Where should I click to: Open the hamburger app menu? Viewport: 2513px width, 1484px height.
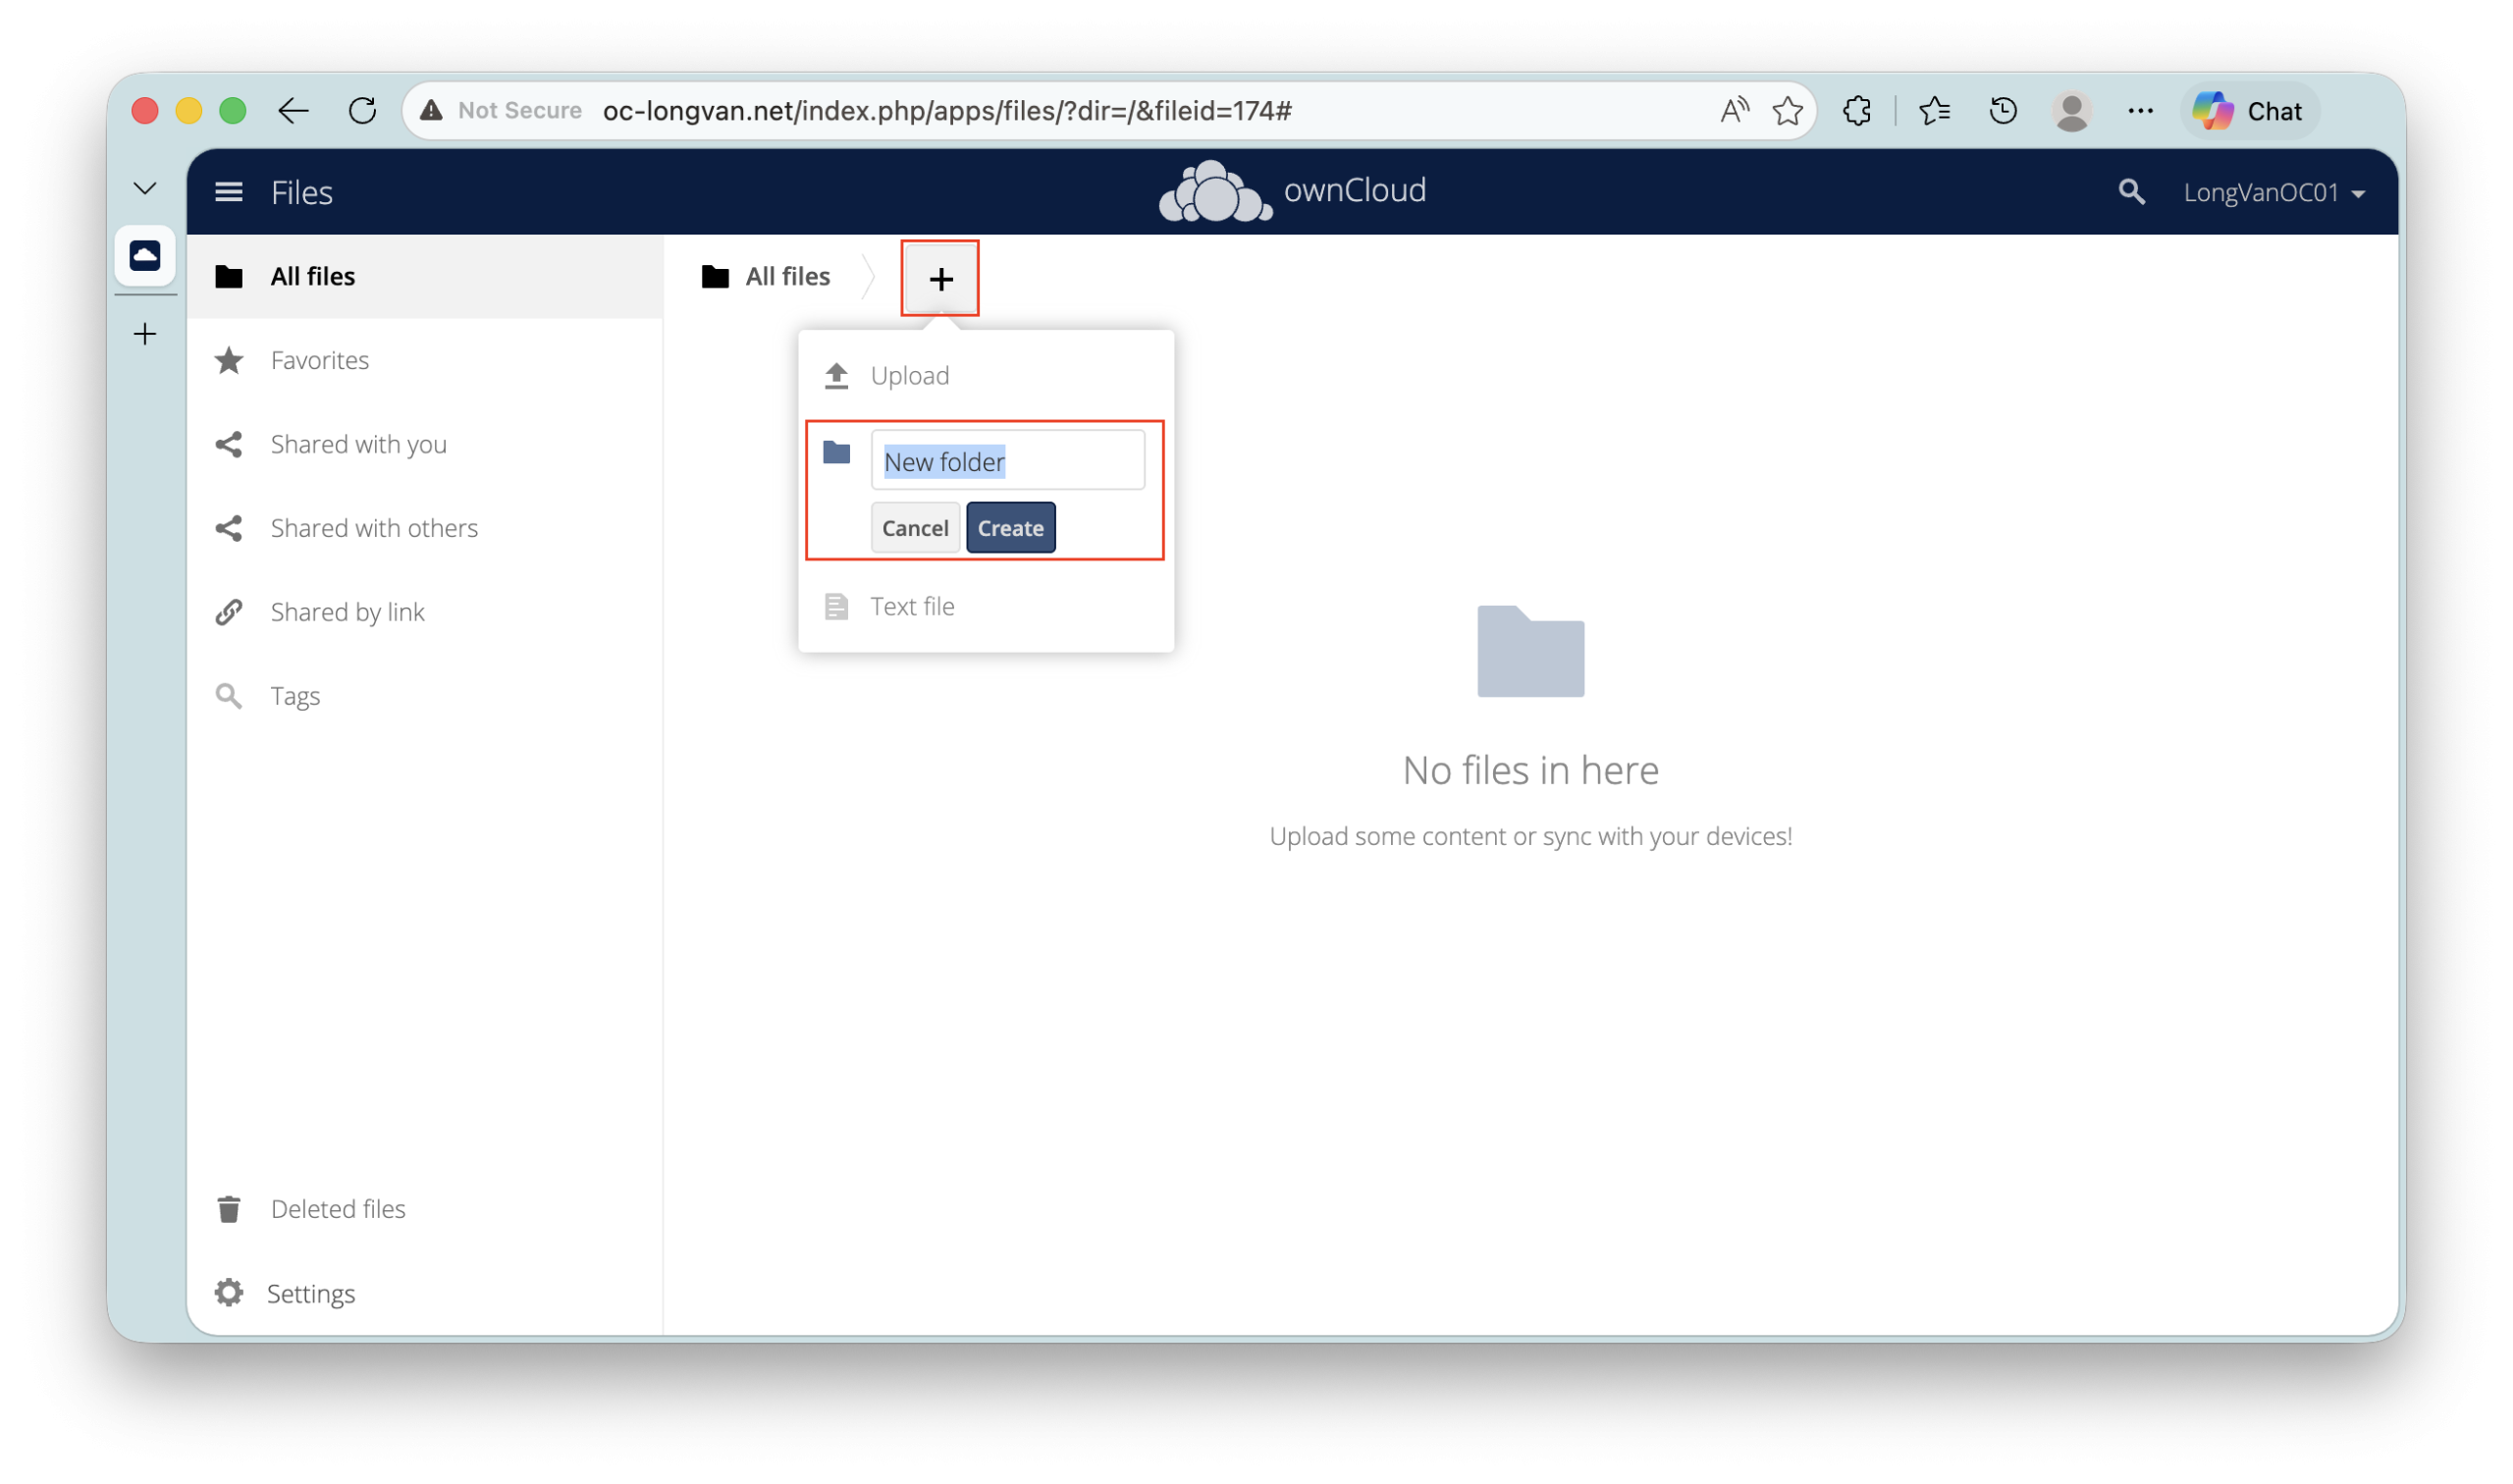(x=229, y=192)
